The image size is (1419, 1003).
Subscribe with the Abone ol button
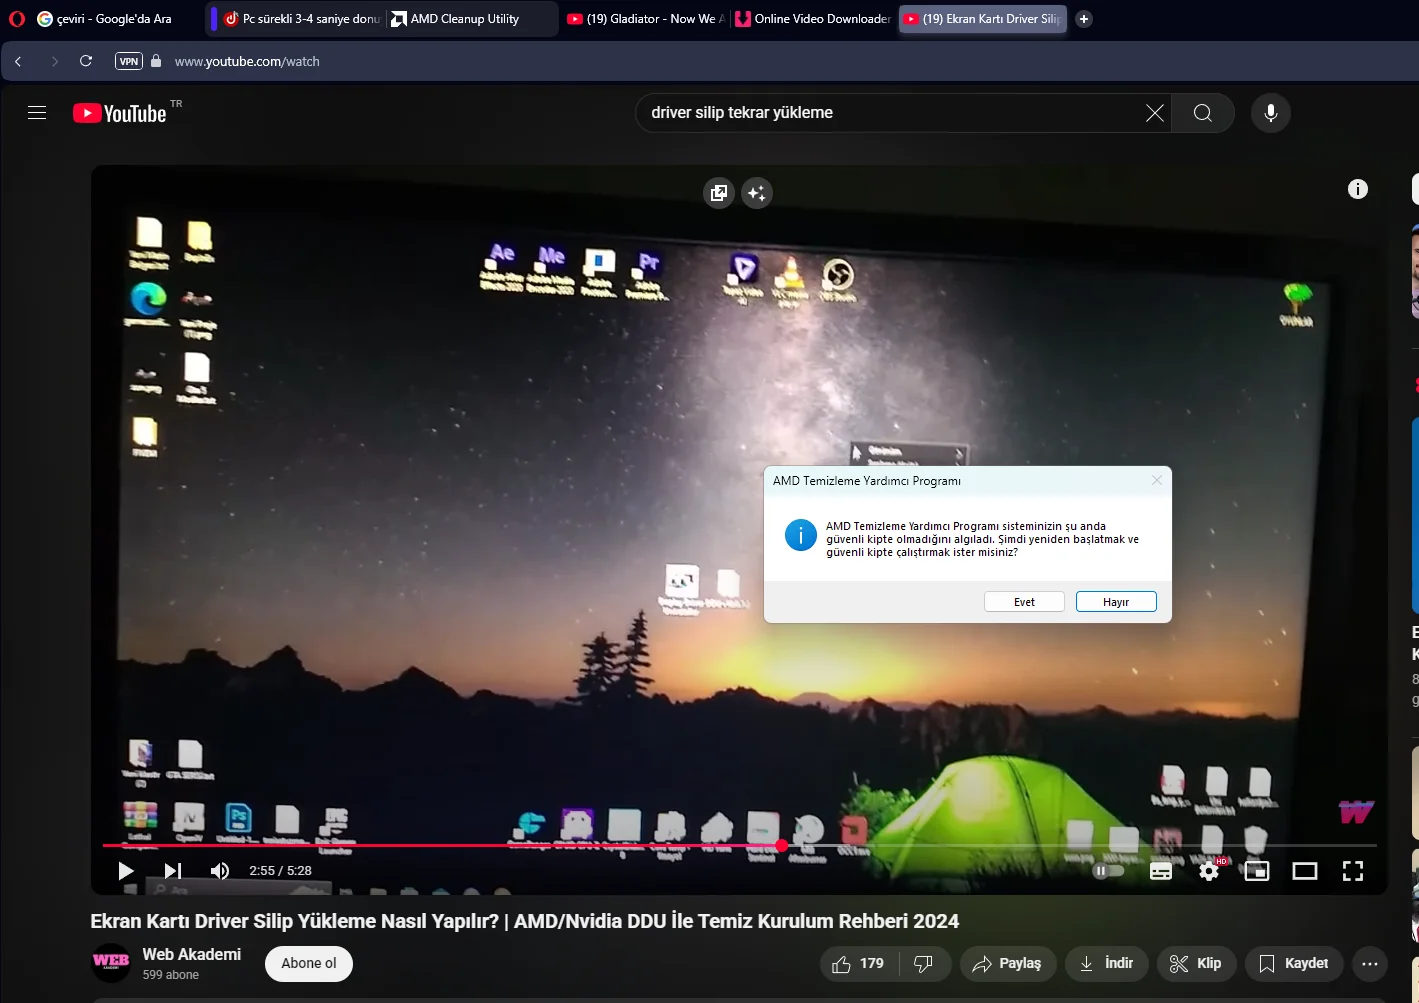[309, 964]
